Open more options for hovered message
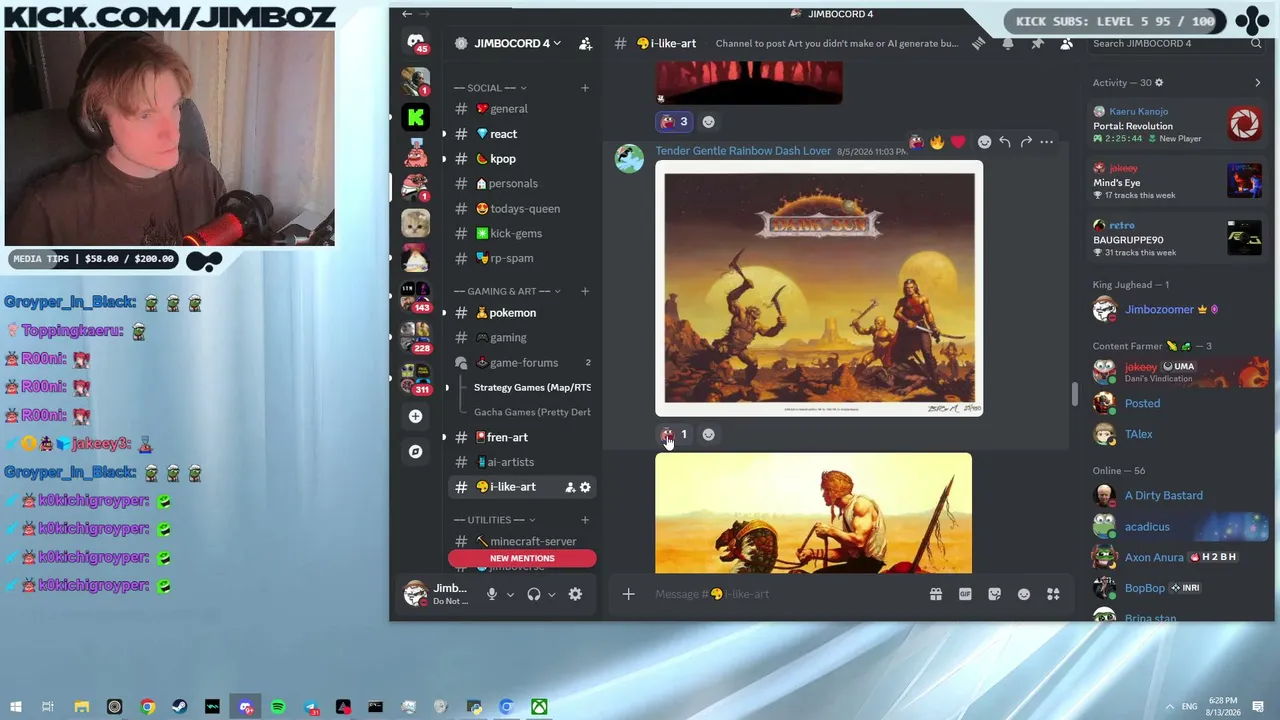 (1047, 142)
